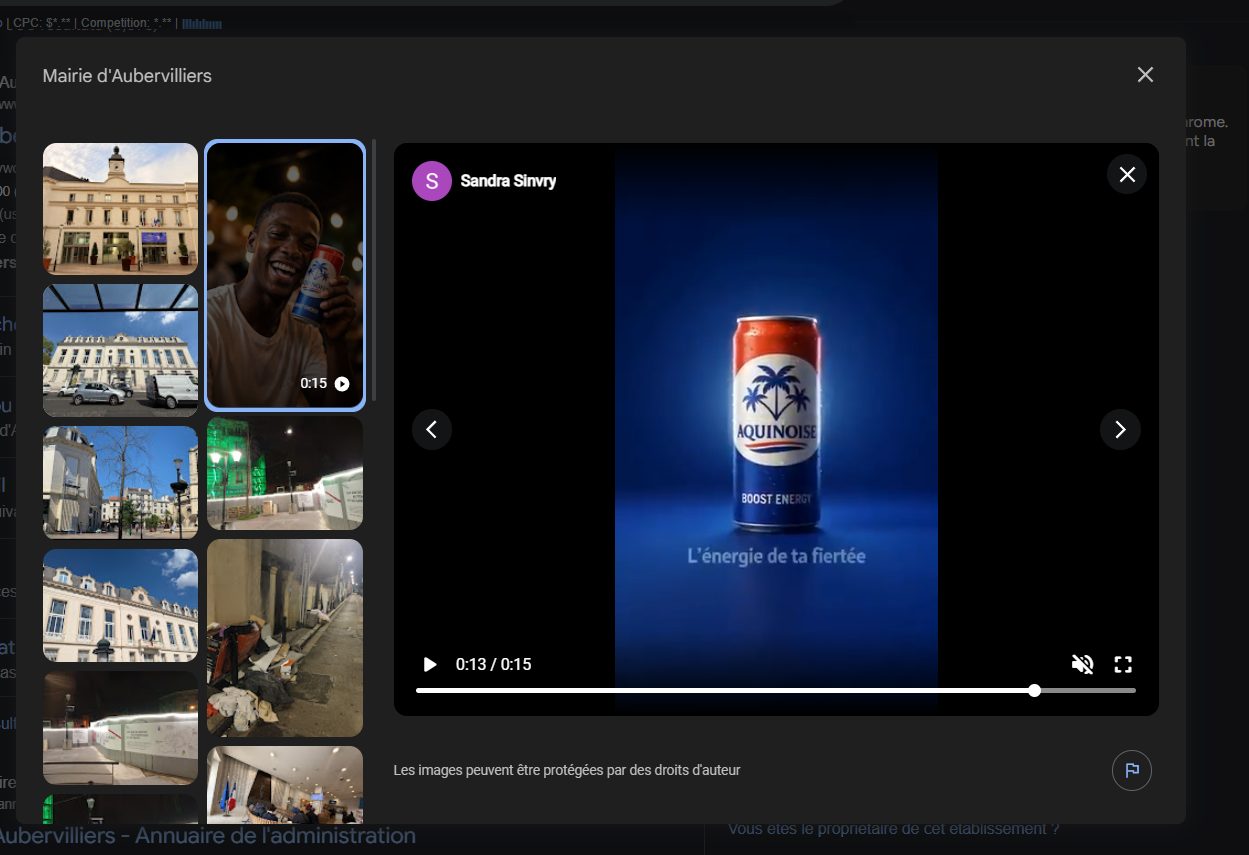Click the contributor name Sandra Sinvry
1249x855 pixels.
click(x=508, y=181)
